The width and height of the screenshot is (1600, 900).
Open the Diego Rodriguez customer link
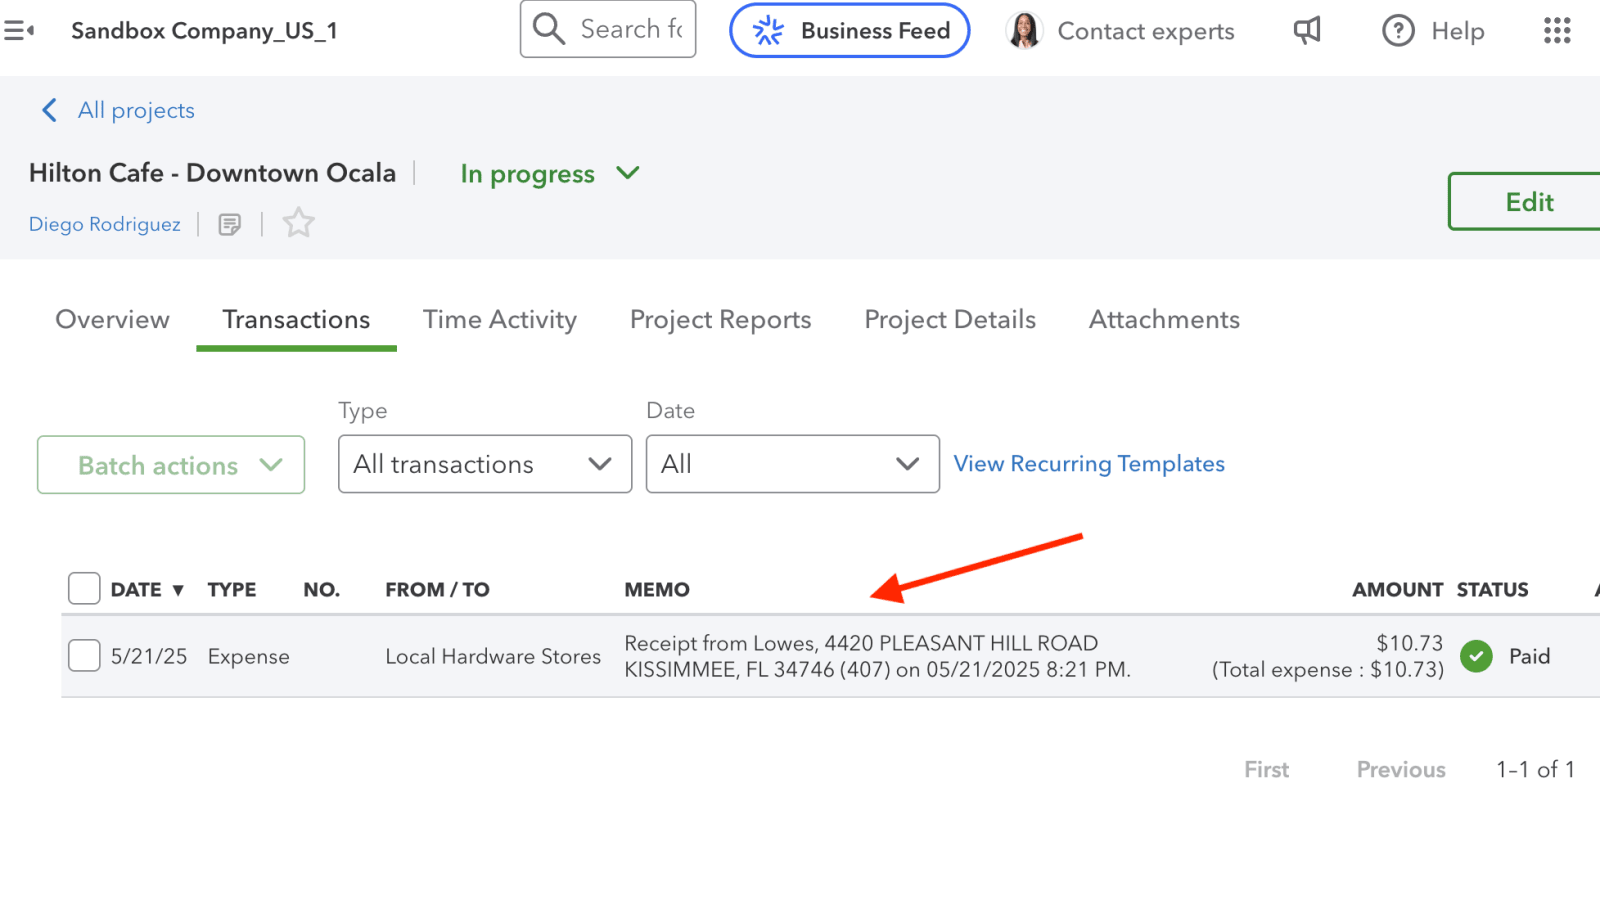coord(105,224)
